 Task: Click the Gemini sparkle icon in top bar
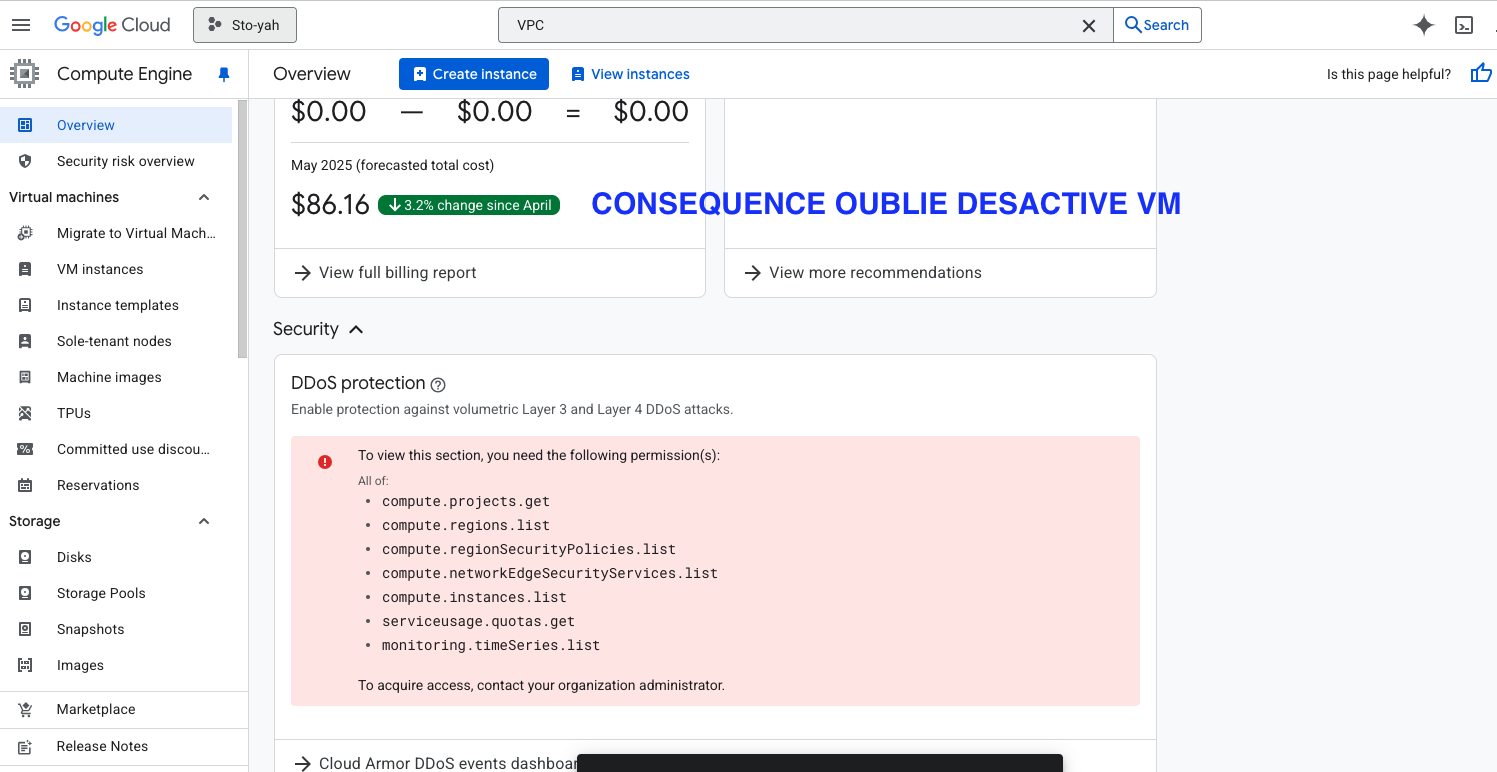tap(1424, 24)
